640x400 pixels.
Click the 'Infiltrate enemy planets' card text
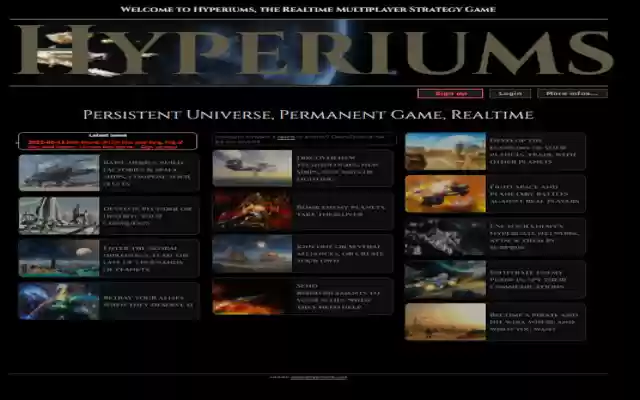pyautogui.click(x=528, y=280)
